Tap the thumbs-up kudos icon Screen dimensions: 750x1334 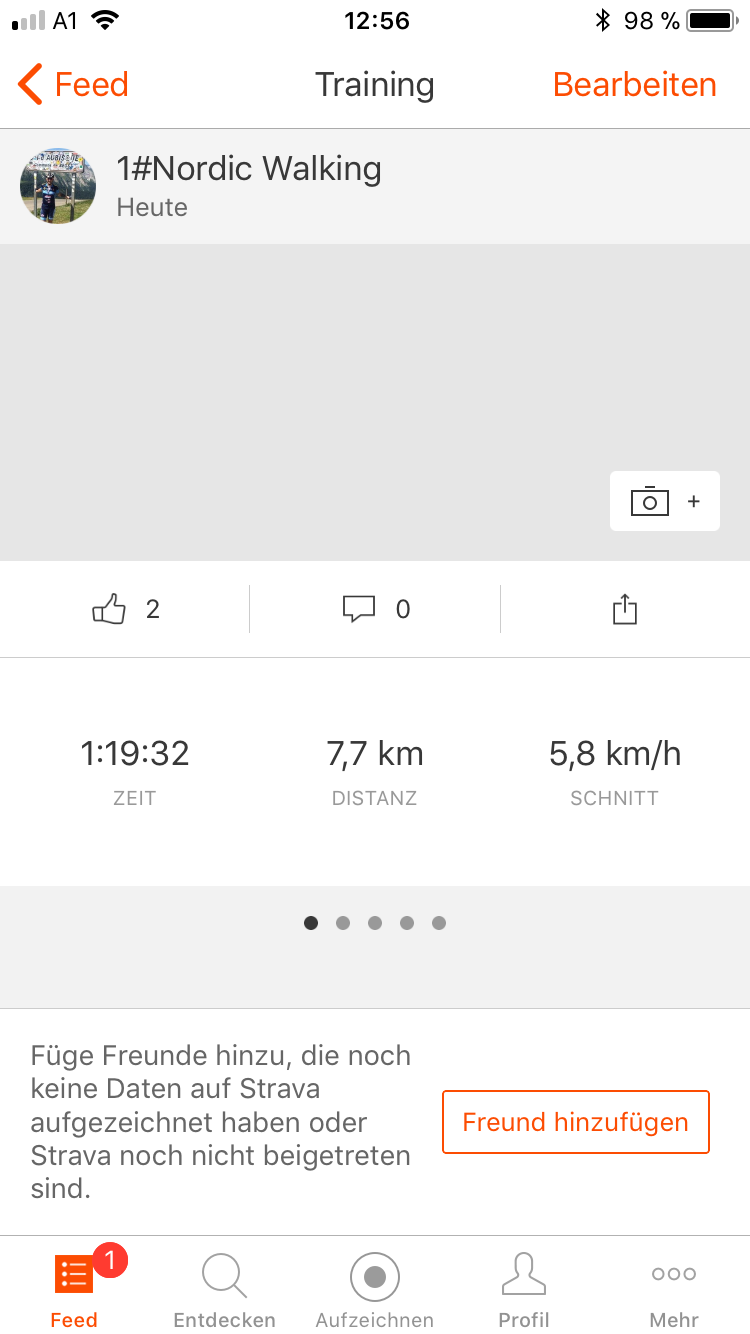110,609
